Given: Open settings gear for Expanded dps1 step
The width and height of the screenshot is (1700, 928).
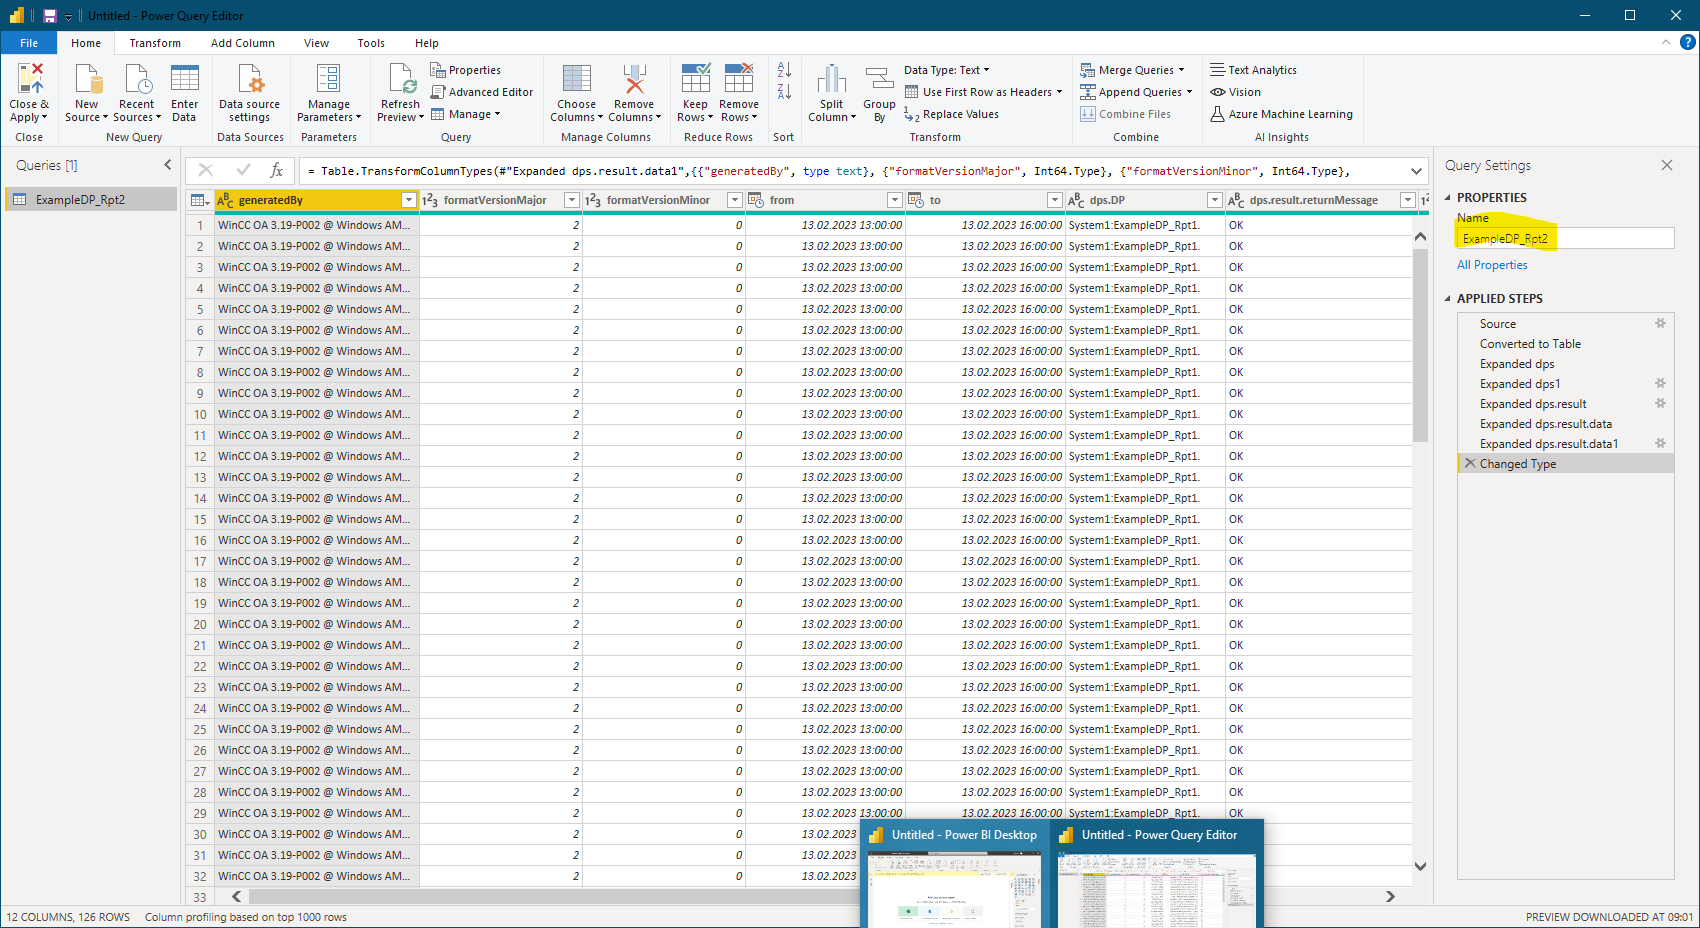Looking at the screenshot, I should (1660, 383).
